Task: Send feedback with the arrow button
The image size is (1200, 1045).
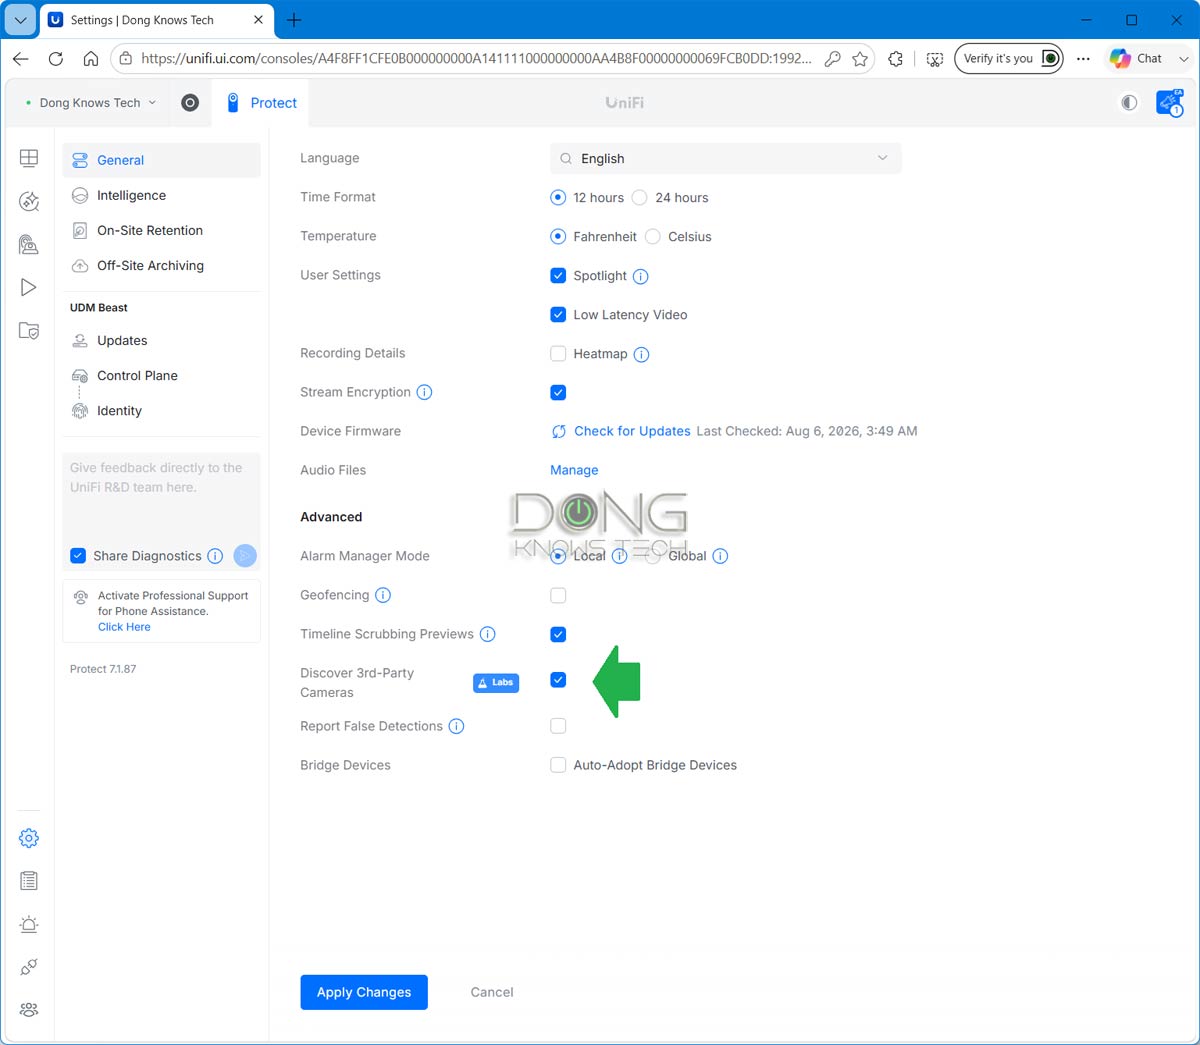Action: (245, 555)
